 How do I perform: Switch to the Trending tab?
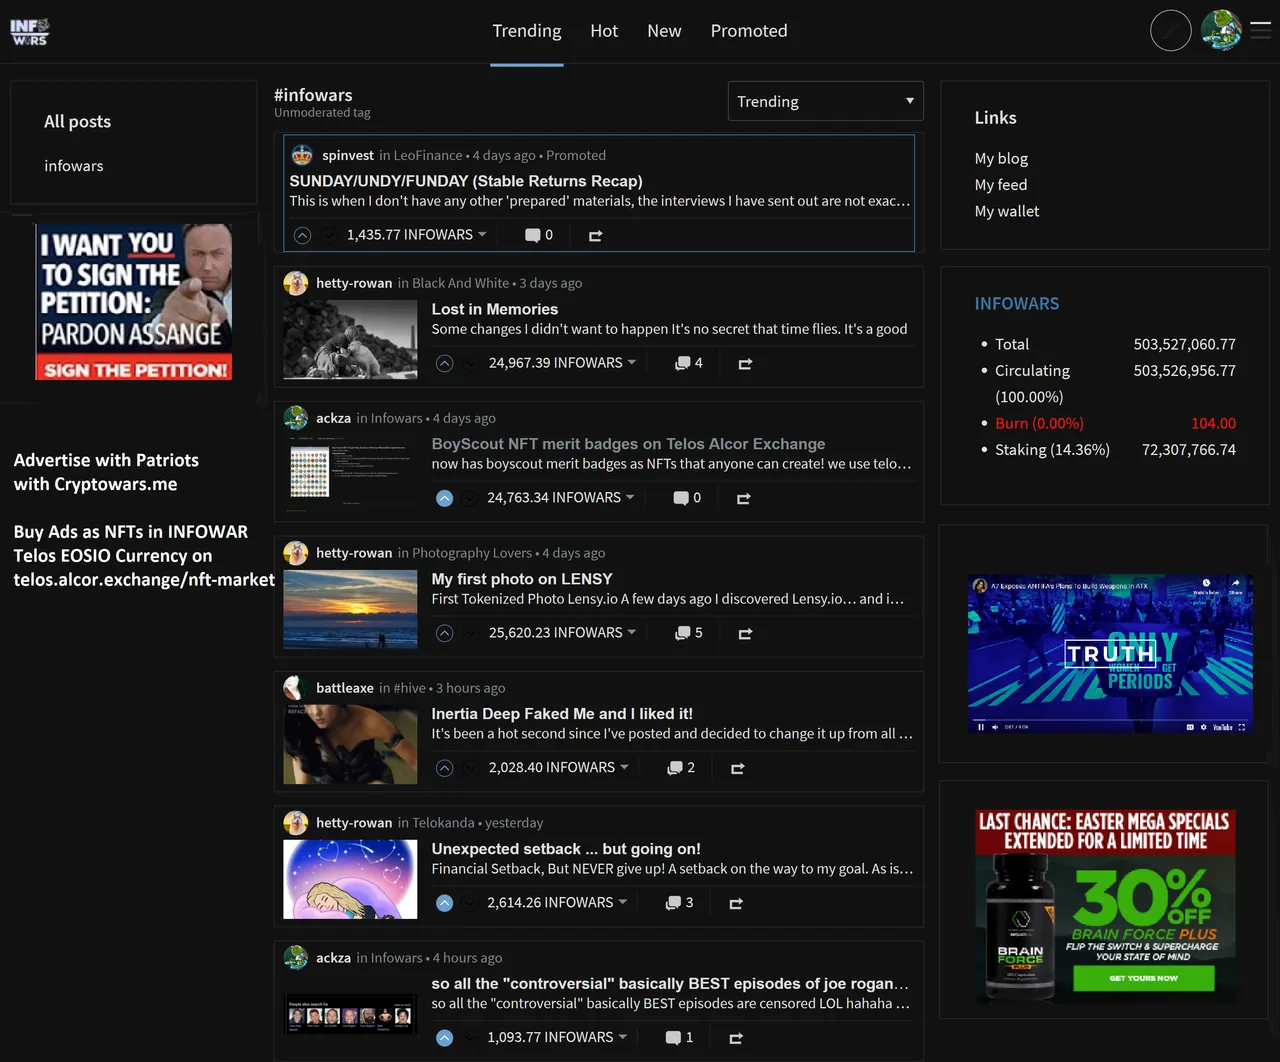coord(527,31)
